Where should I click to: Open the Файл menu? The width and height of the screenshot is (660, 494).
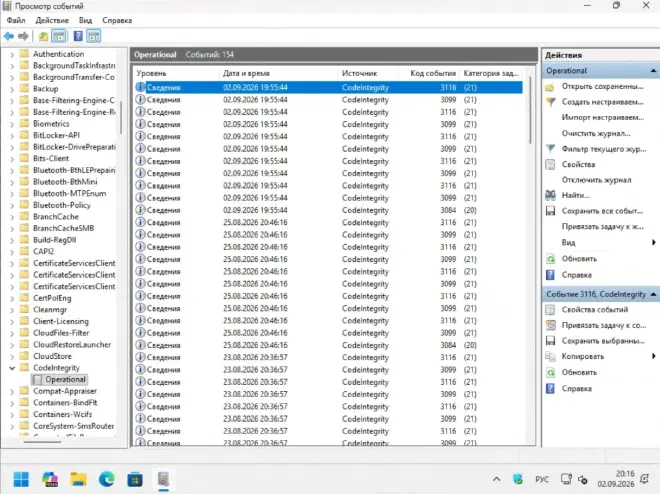click(16, 20)
